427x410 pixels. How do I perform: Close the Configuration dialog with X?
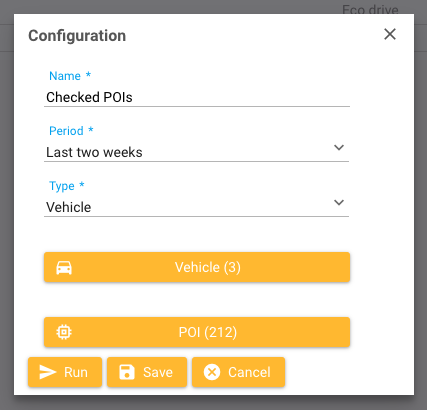click(x=390, y=34)
